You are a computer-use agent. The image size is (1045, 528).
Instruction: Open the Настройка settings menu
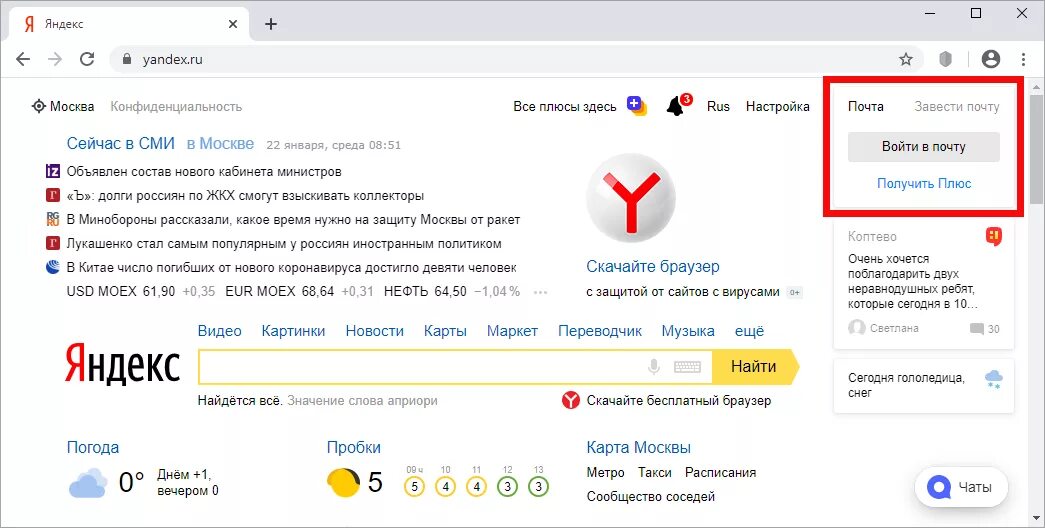(778, 106)
